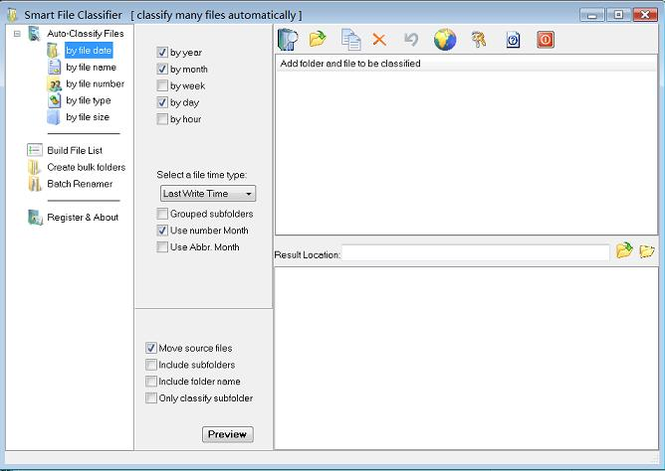Image resolution: width=665 pixels, height=471 pixels.
Task: Open Create bulk folders
Action: [x=86, y=167]
